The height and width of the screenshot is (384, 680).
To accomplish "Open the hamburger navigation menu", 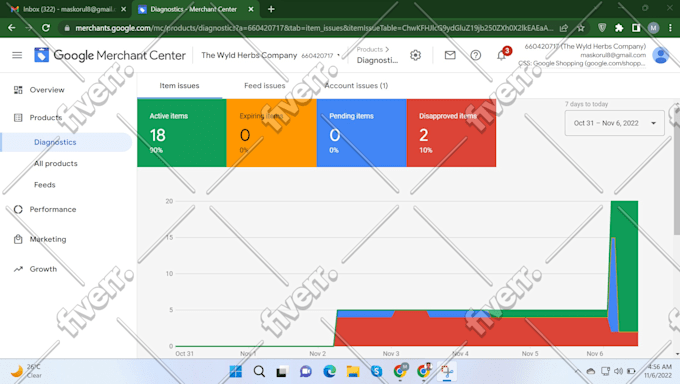I will [17, 55].
